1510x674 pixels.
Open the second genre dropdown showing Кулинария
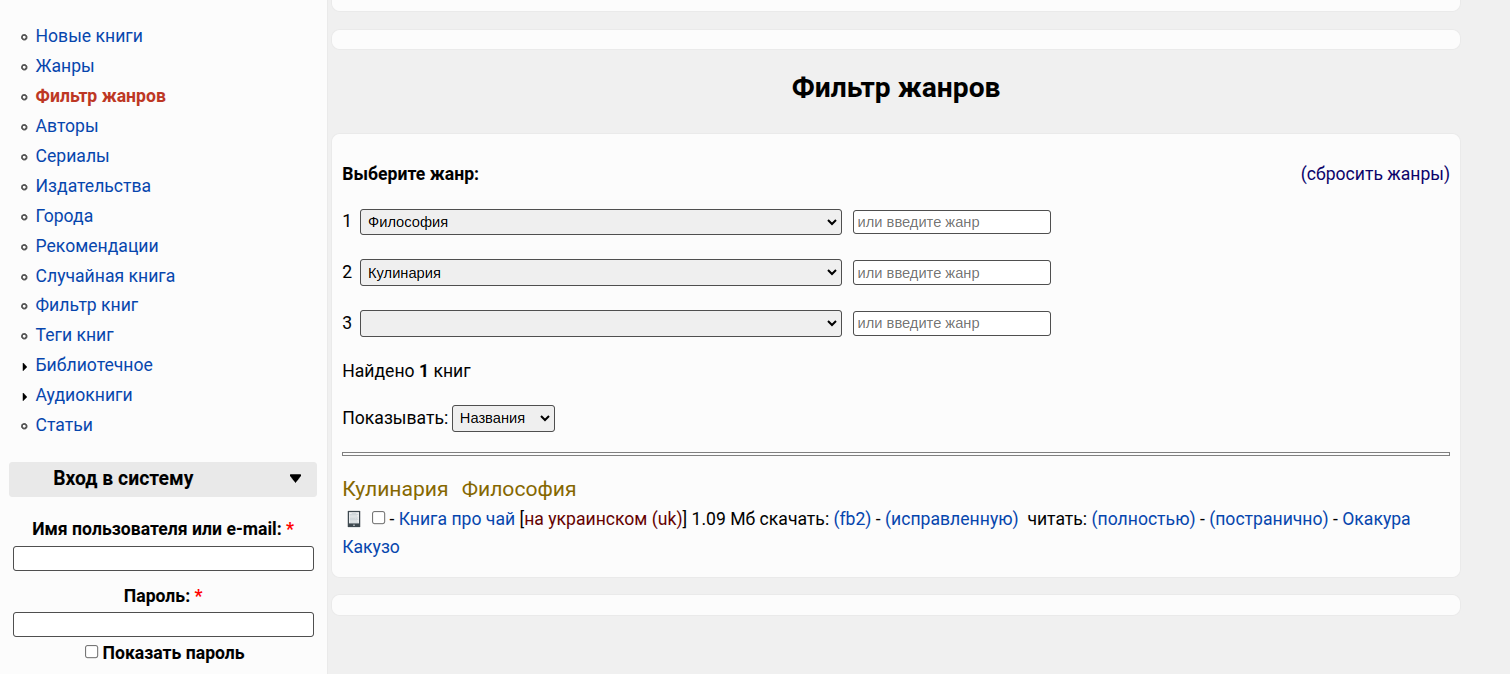point(600,272)
